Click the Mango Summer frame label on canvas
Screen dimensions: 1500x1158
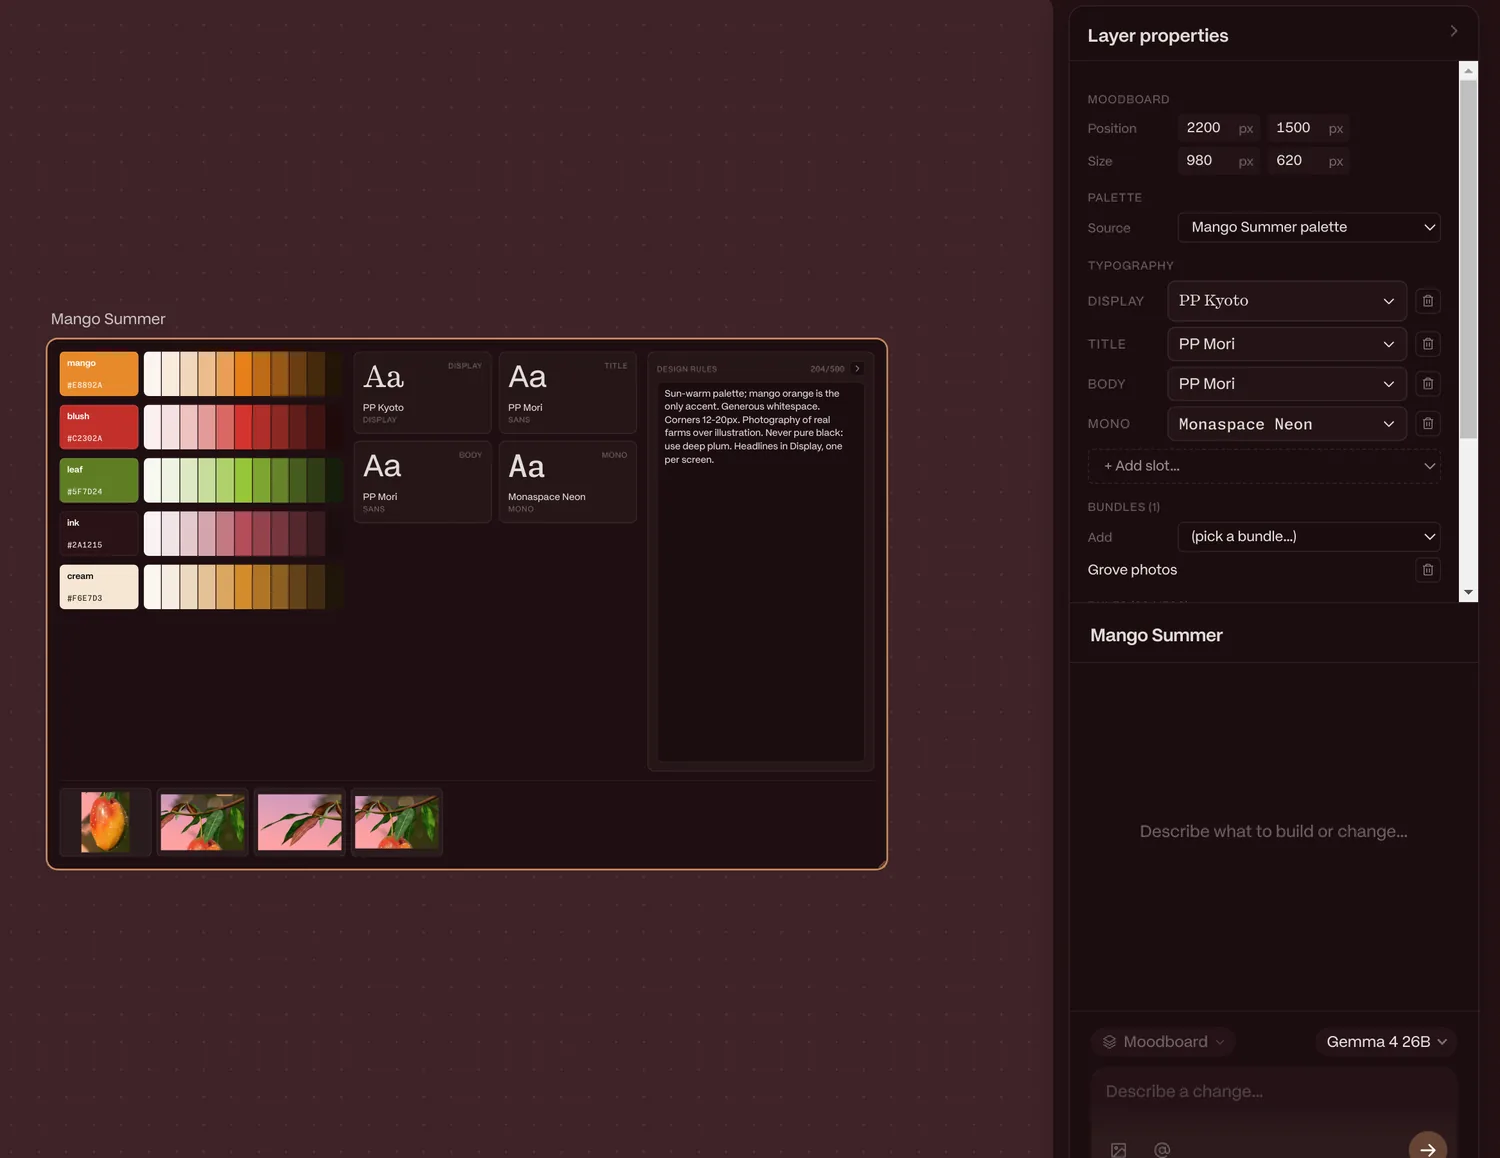tap(108, 319)
